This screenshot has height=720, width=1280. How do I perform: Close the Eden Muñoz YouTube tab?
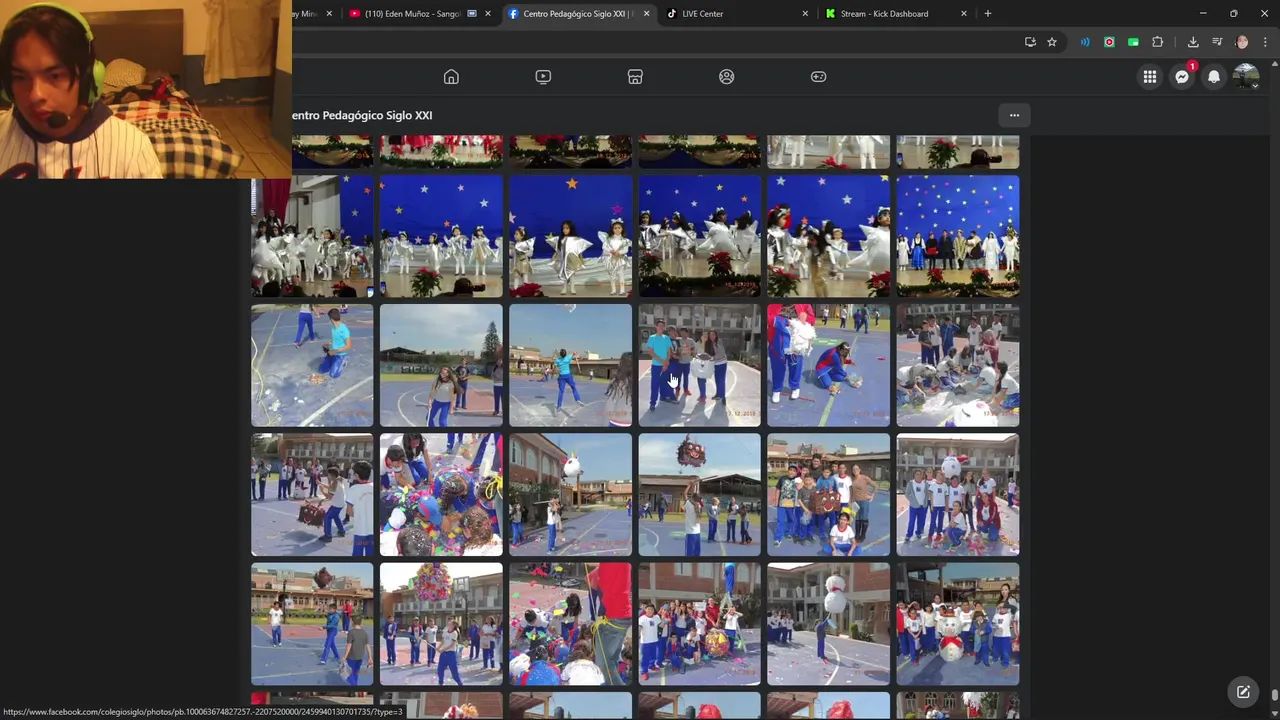[x=488, y=14]
